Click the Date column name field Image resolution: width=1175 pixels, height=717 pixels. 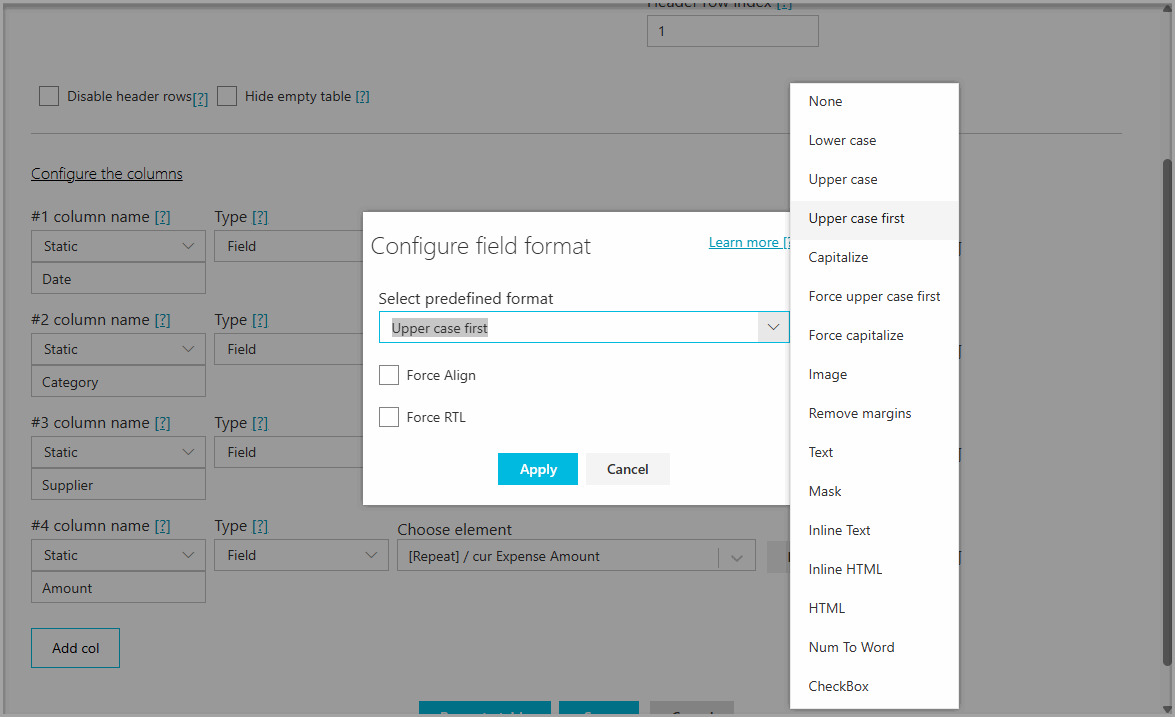tap(118, 279)
